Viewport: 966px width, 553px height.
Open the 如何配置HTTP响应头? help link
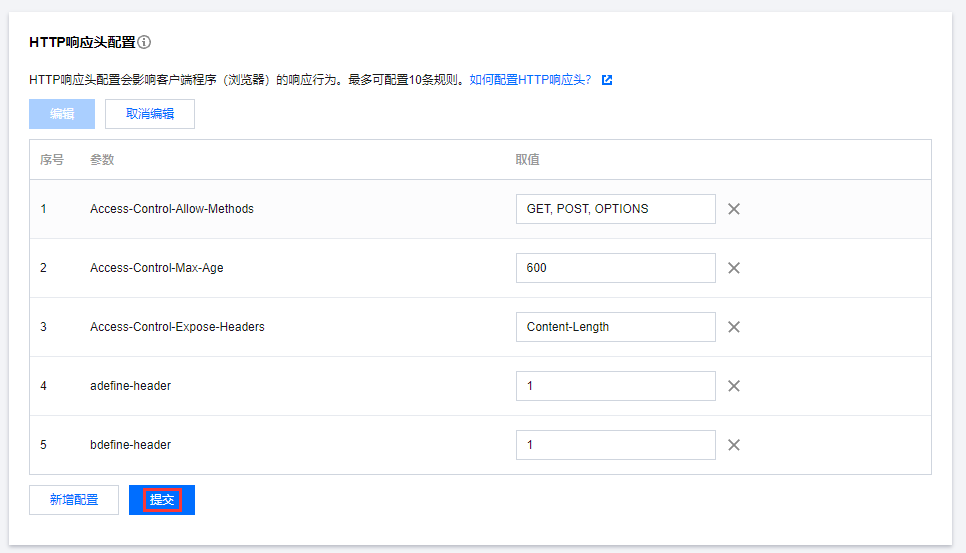tap(530, 80)
